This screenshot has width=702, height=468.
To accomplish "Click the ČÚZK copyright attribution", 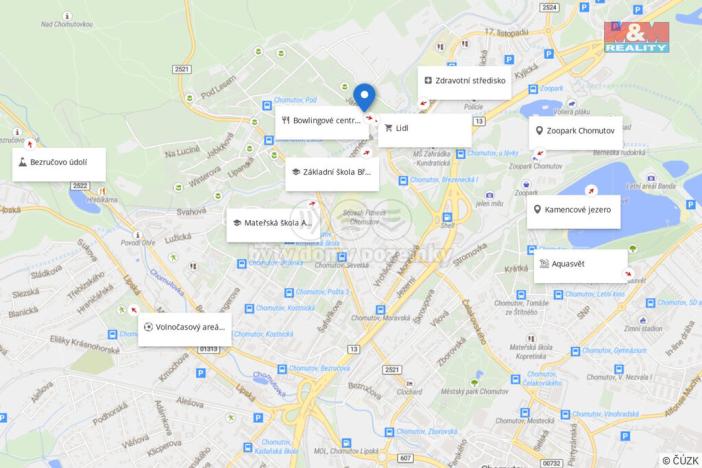I will click(x=680, y=460).
